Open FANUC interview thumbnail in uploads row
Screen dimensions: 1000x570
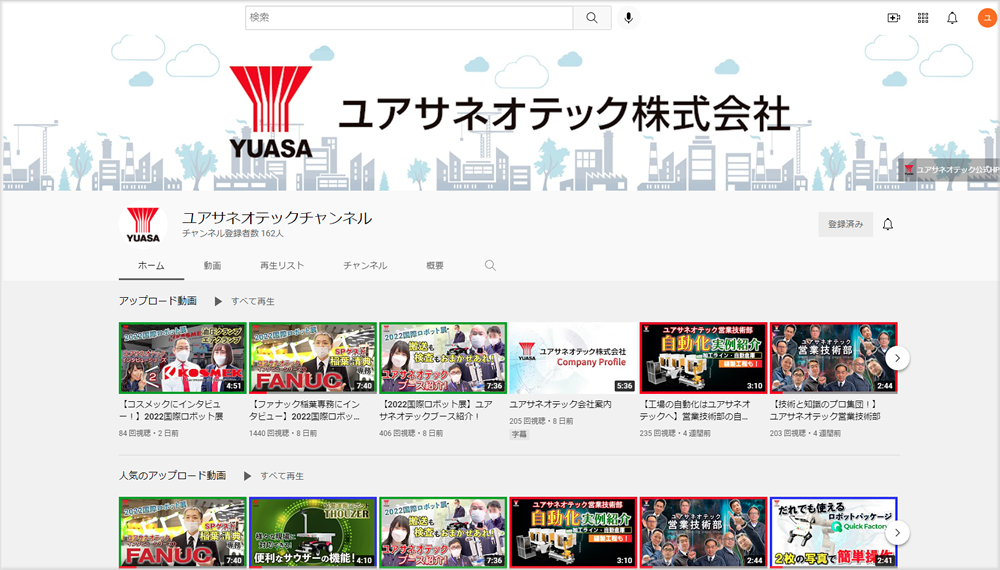click(312, 358)
